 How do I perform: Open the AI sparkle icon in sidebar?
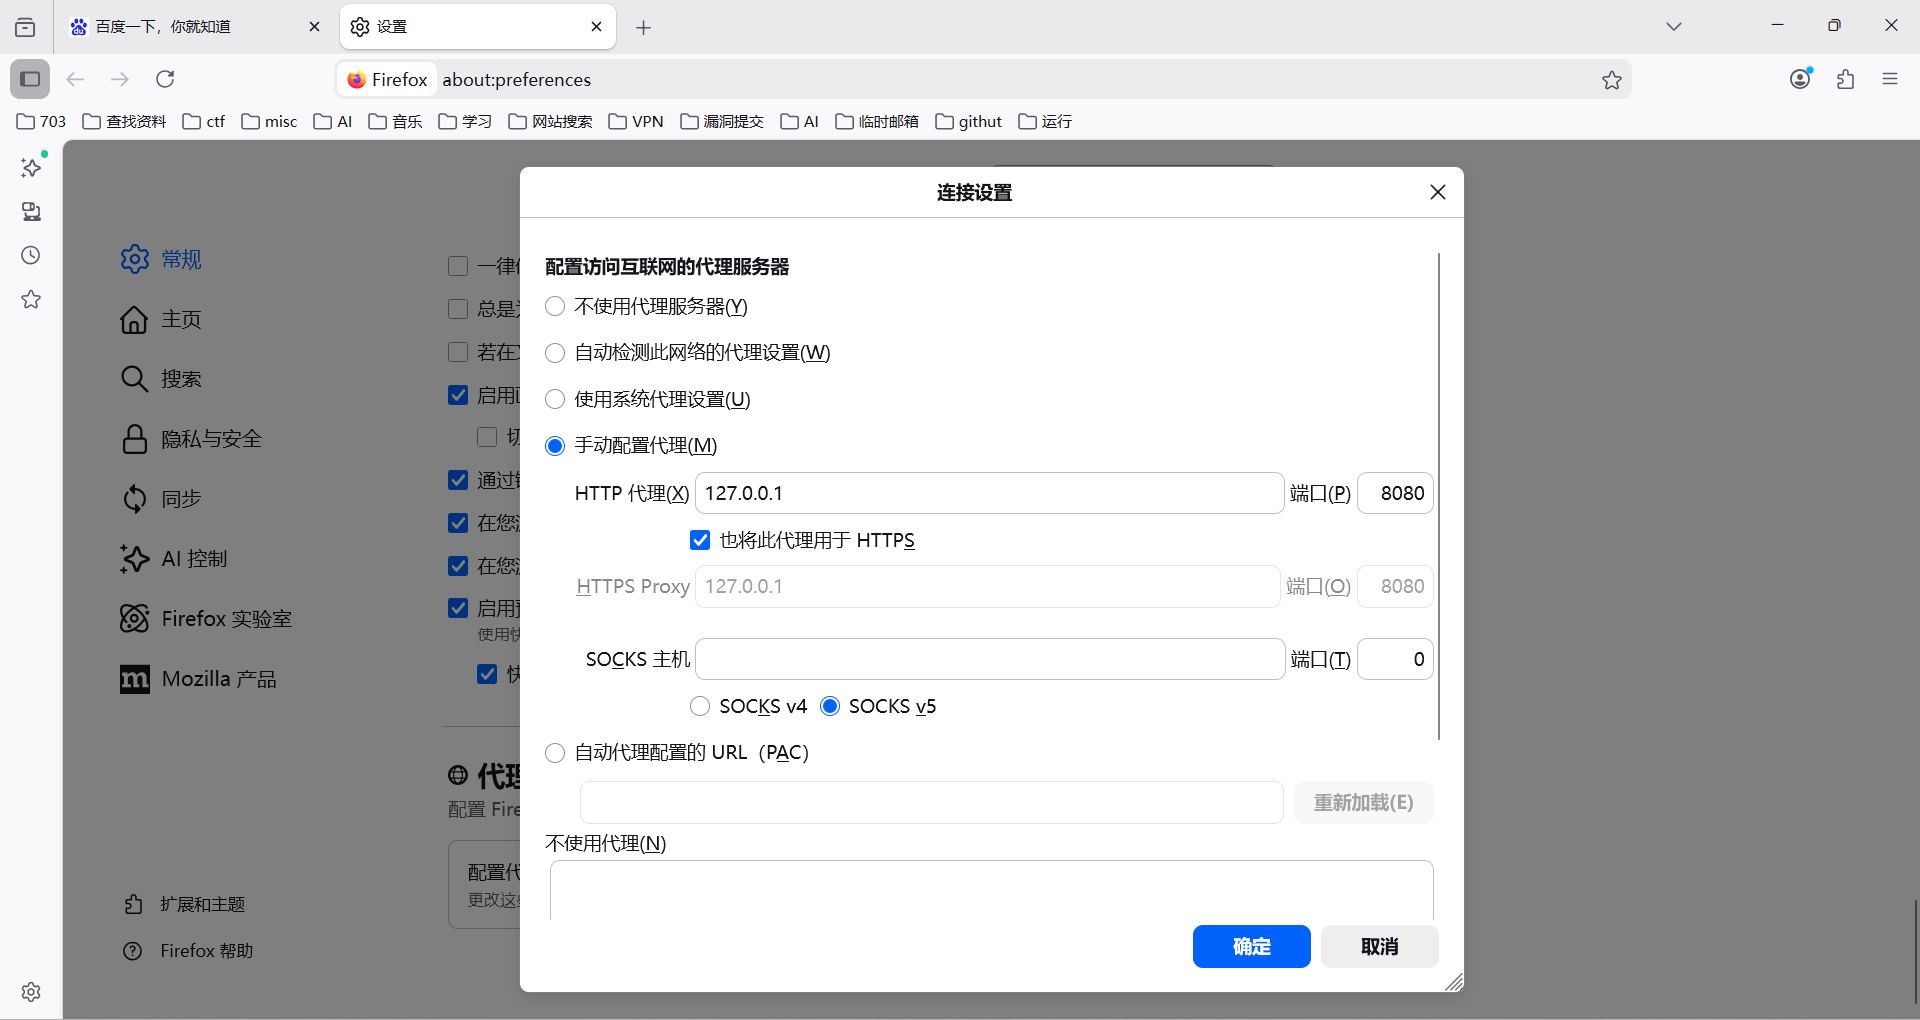point(31,168)
